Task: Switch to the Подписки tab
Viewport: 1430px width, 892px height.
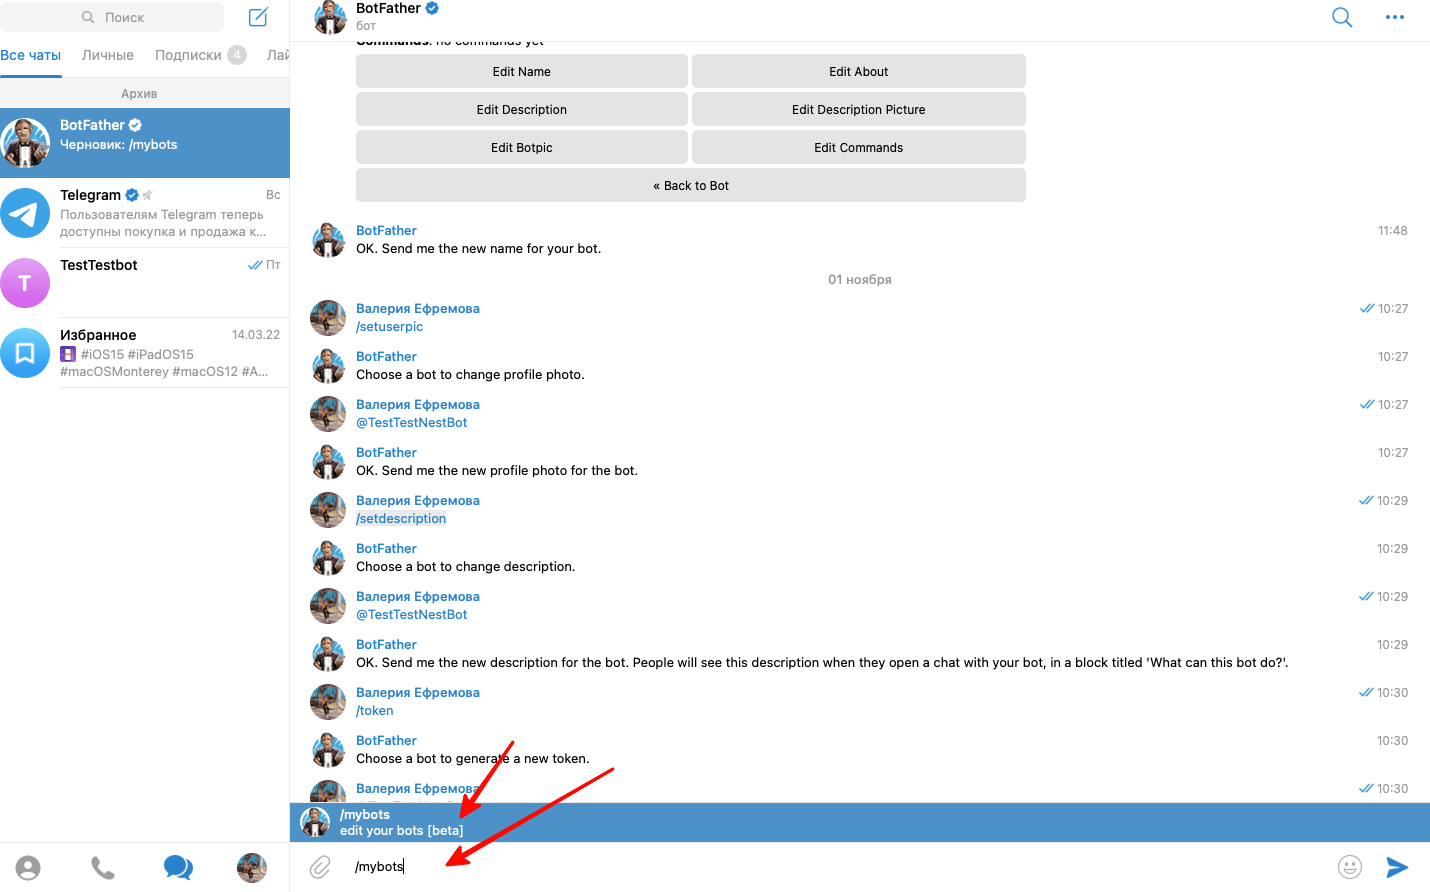Action: coord(188,55)
